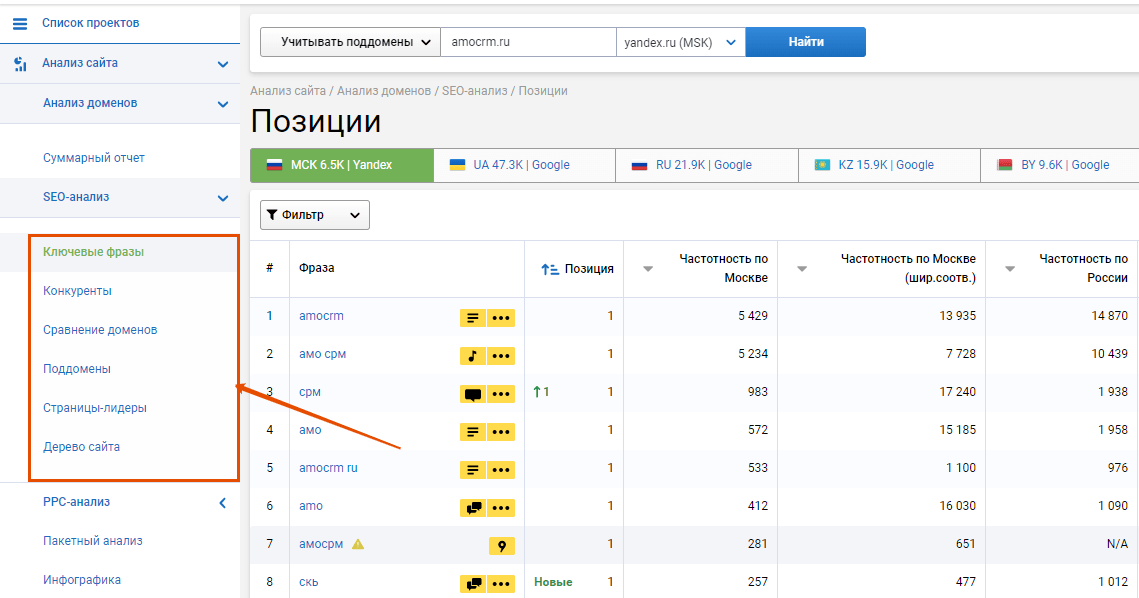Click the warning triangle next to амосрм
The image size is (1139, 598).
tap(358, 544)
